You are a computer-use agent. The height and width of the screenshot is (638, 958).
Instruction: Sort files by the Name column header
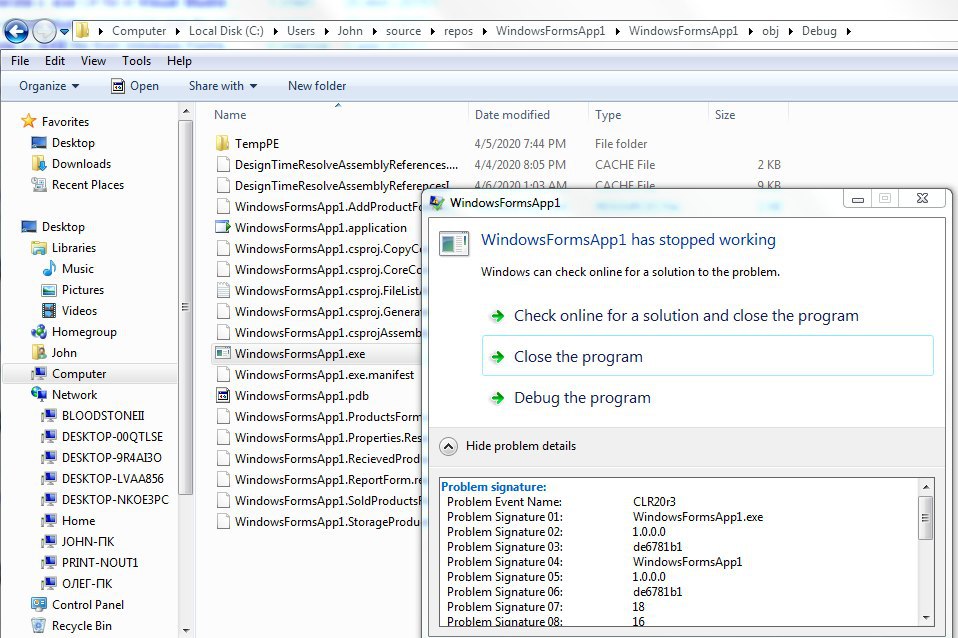click(230, 114)
